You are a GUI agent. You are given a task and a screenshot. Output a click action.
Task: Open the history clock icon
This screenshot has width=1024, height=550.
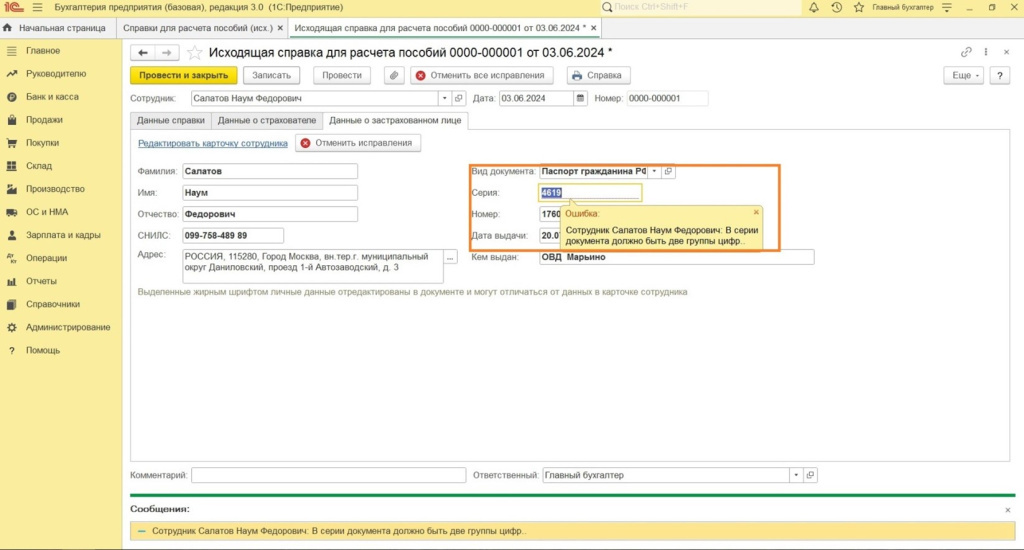point(837,7)
